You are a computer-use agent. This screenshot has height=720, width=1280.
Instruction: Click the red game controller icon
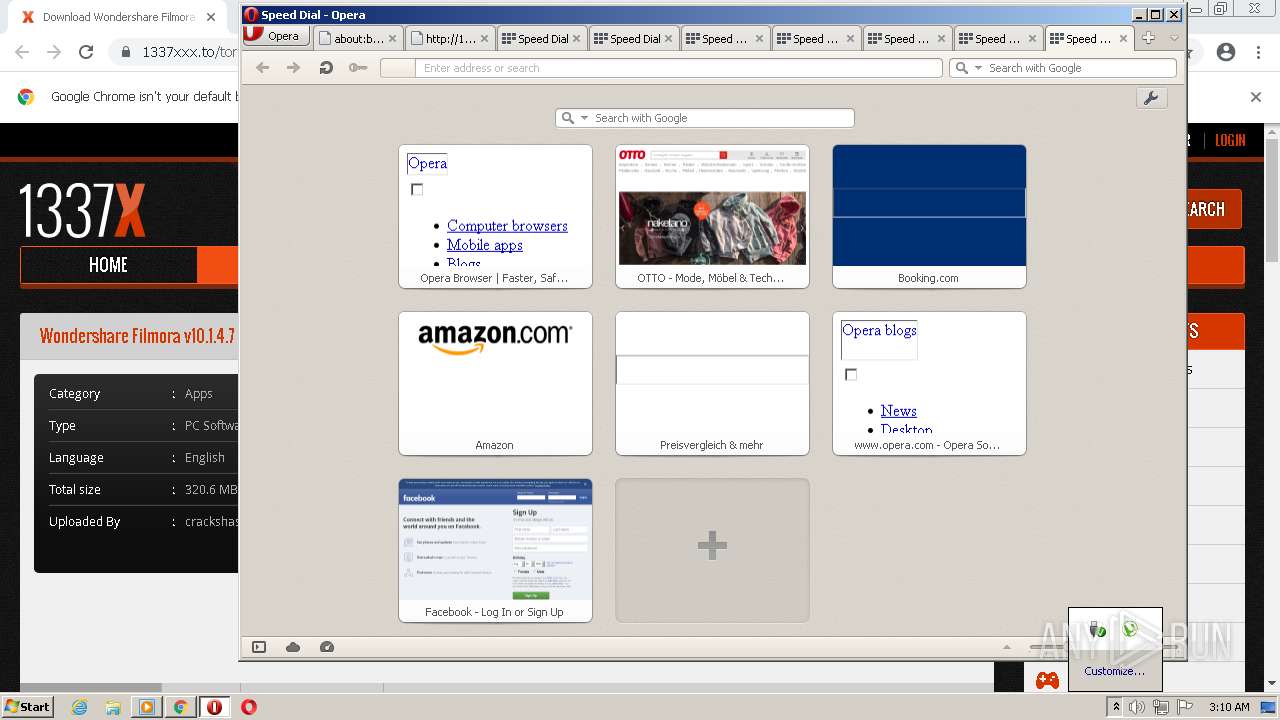[x=1047, y=680]
